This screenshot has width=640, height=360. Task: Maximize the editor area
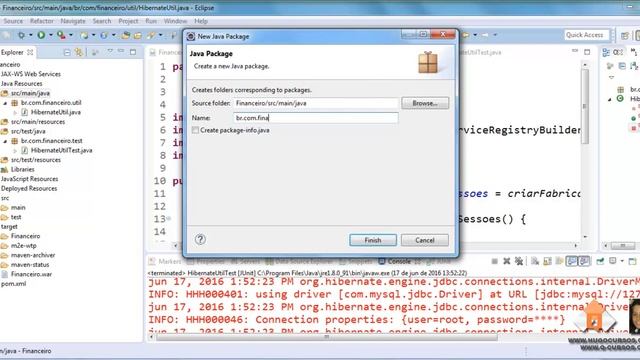[x=587, y=52]
